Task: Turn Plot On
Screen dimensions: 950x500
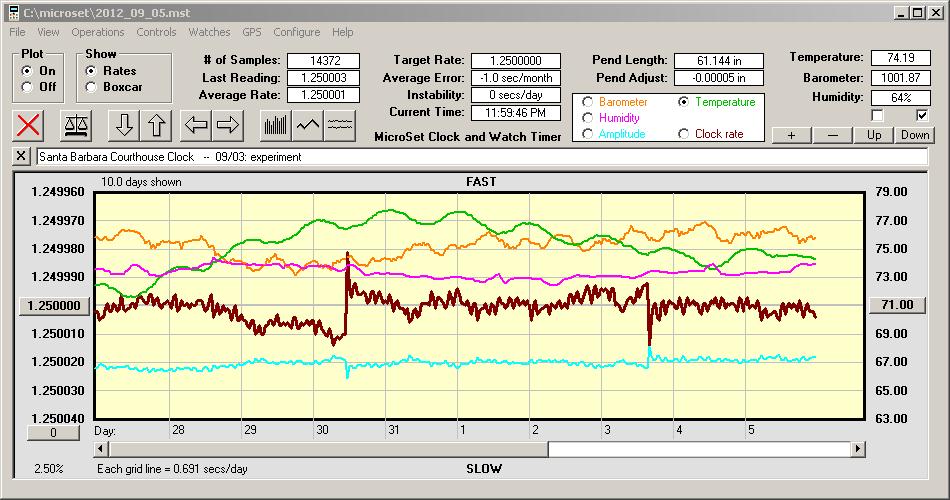Action: 27,71
